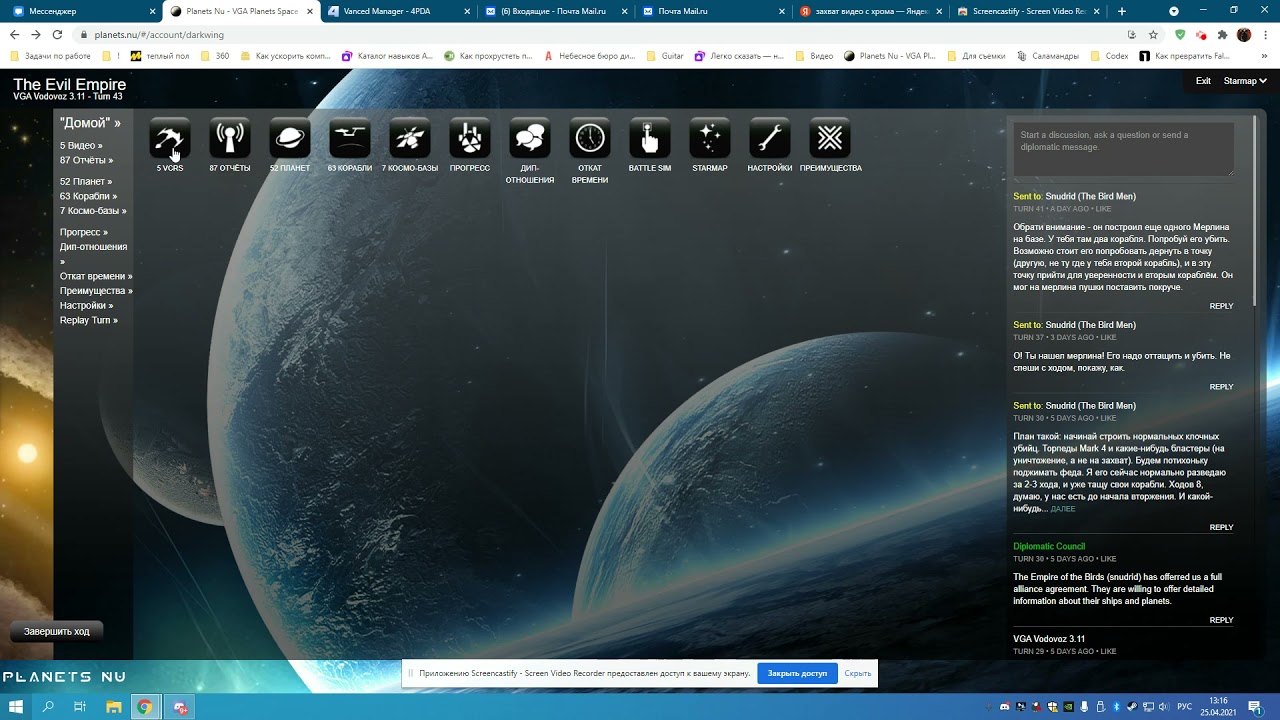Open Откат времени » sidebar link
This screenshot has height=720, width=1280.
(96, 276)
